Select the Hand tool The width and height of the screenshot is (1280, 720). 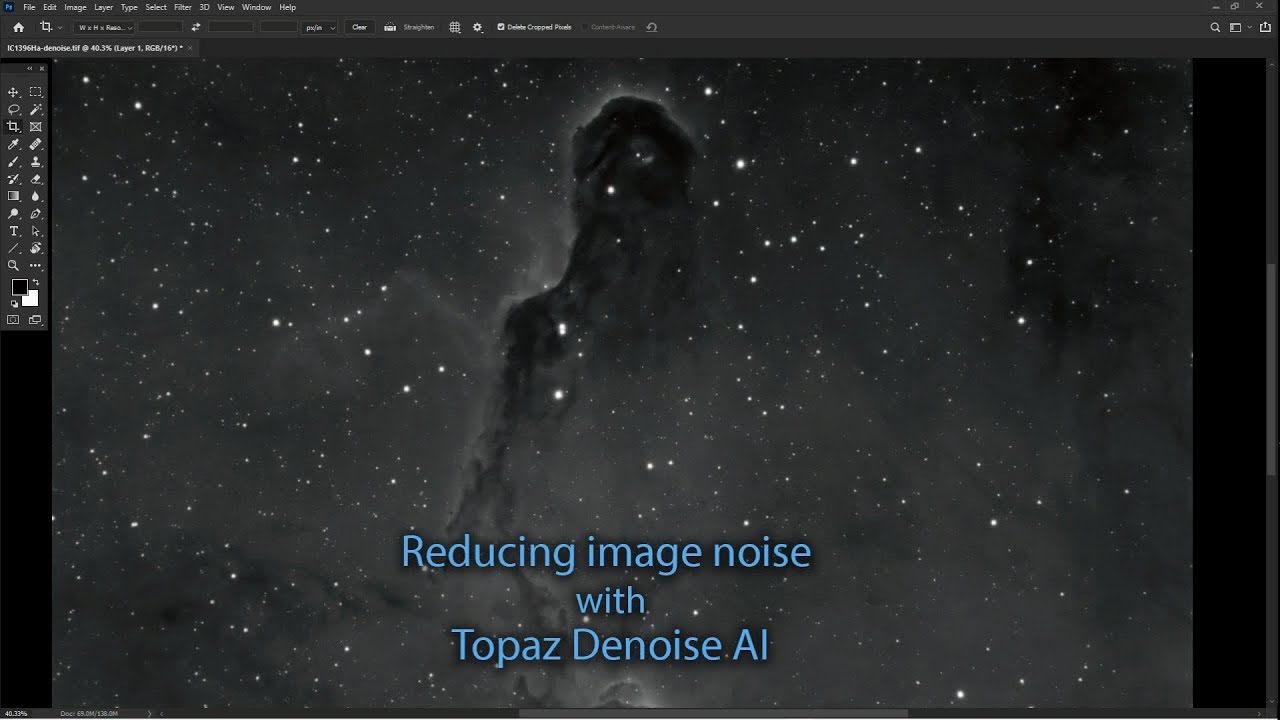[x=36, y=248]
